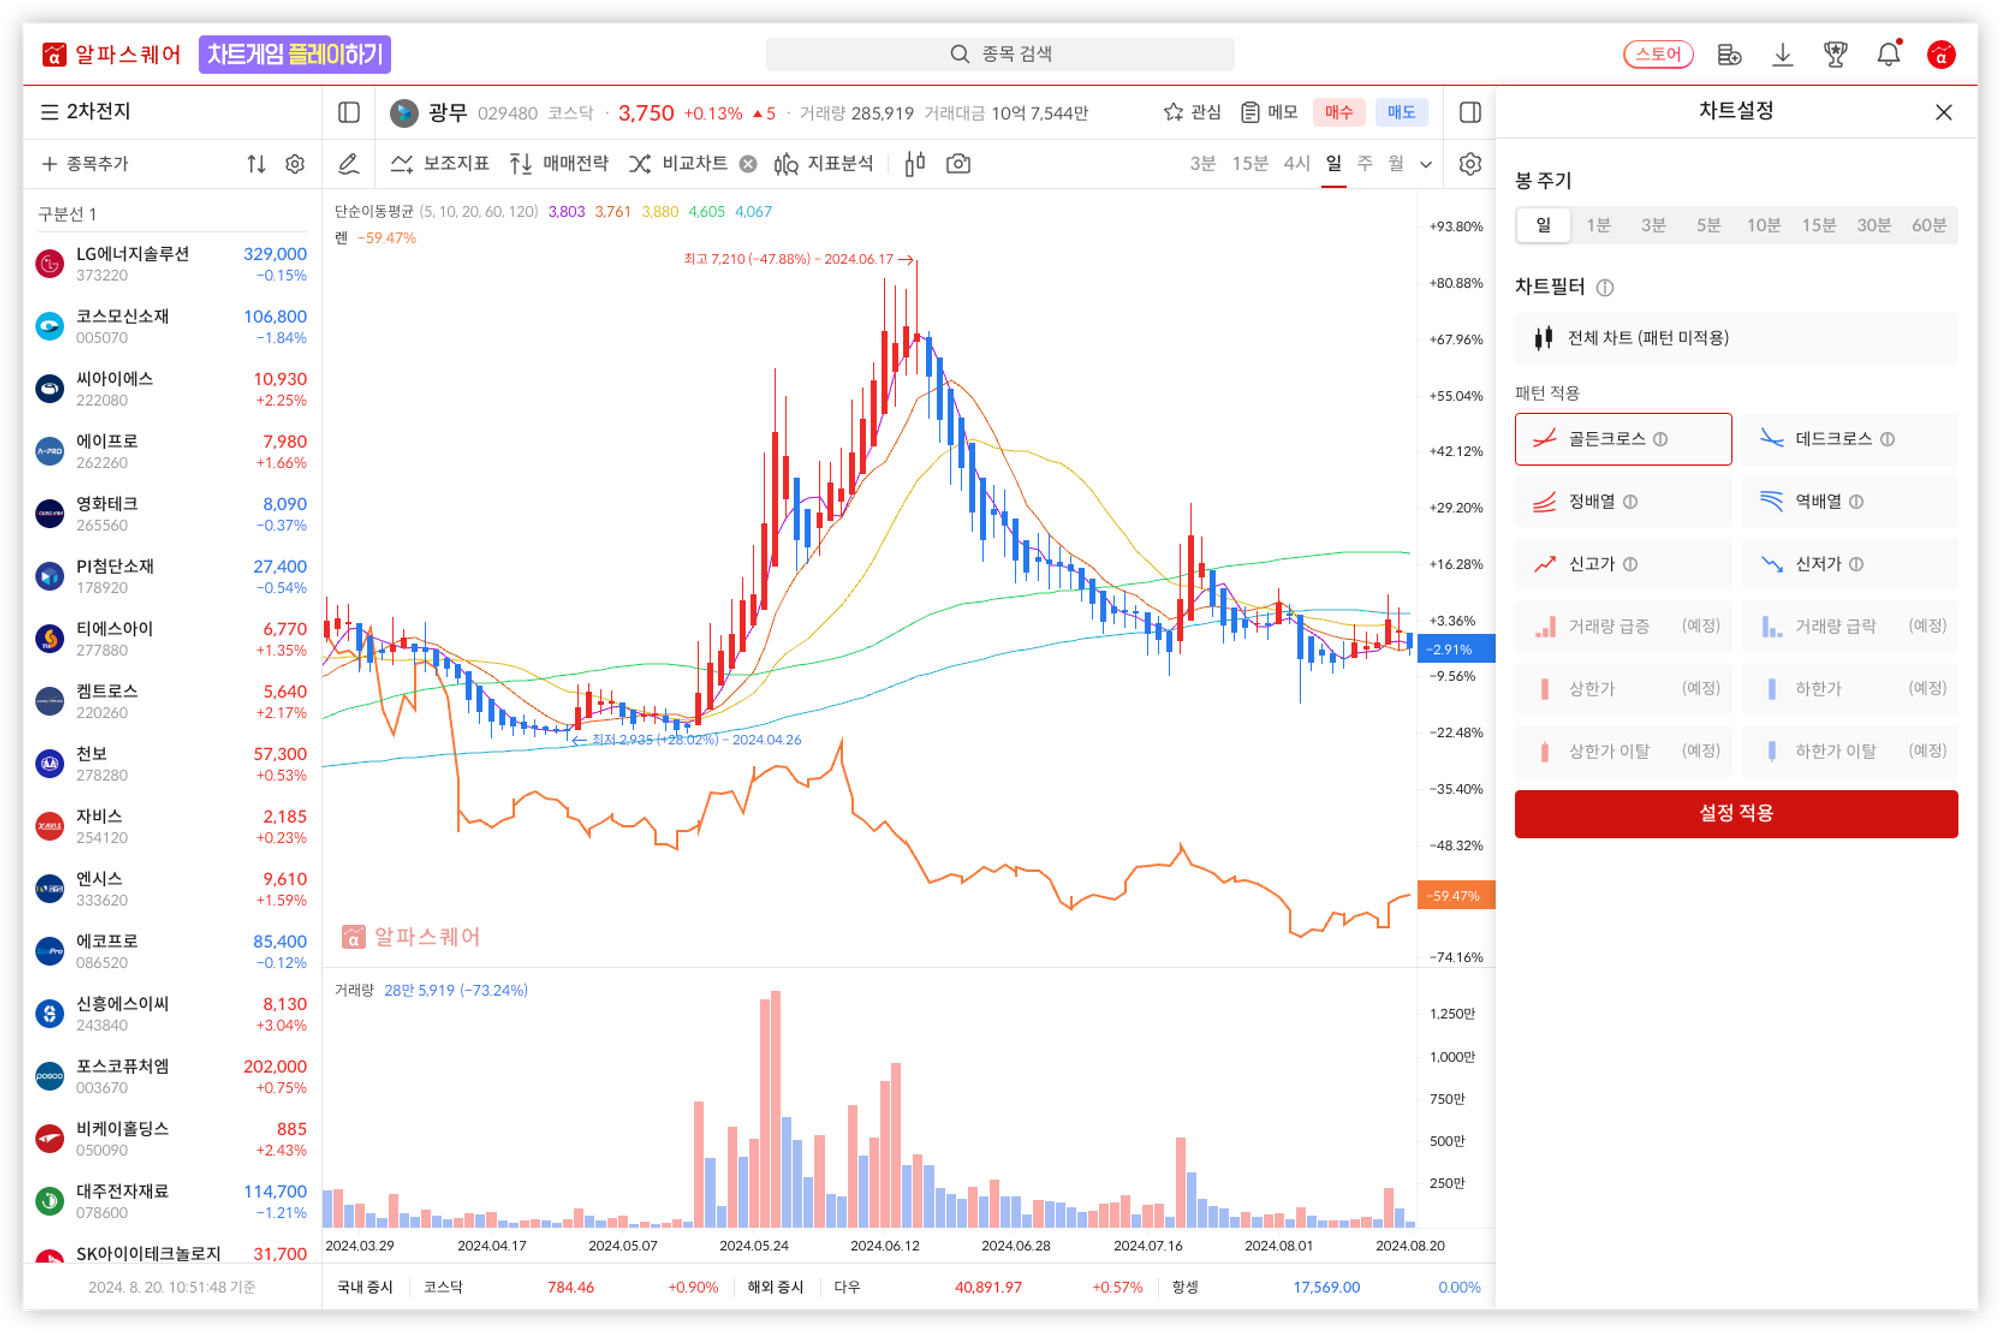
Task: Take chart screenshot with camera icon
Action: pyautogui.click(x=958, y=164)
